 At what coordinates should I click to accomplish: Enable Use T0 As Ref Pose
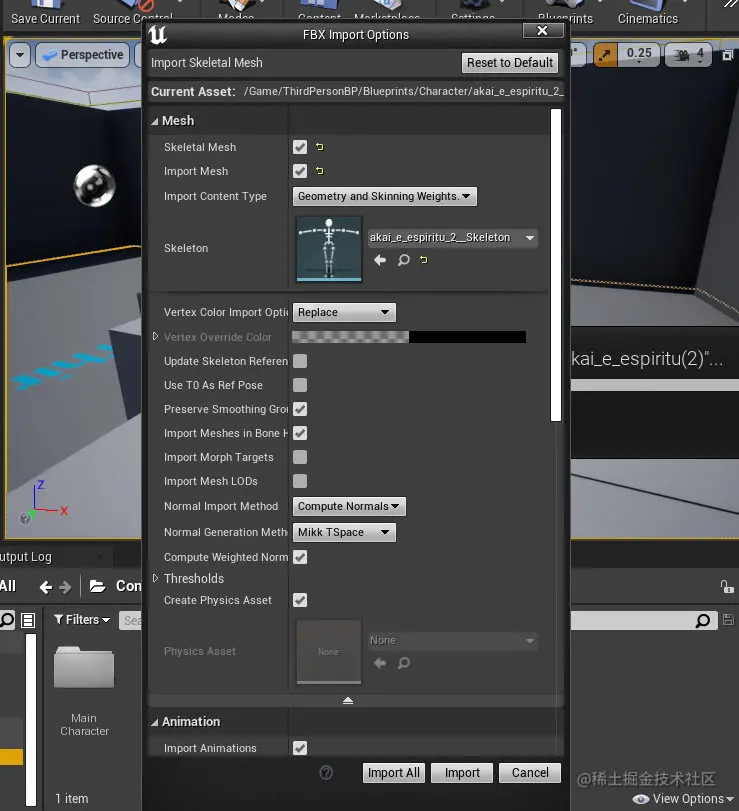point(300,385)
